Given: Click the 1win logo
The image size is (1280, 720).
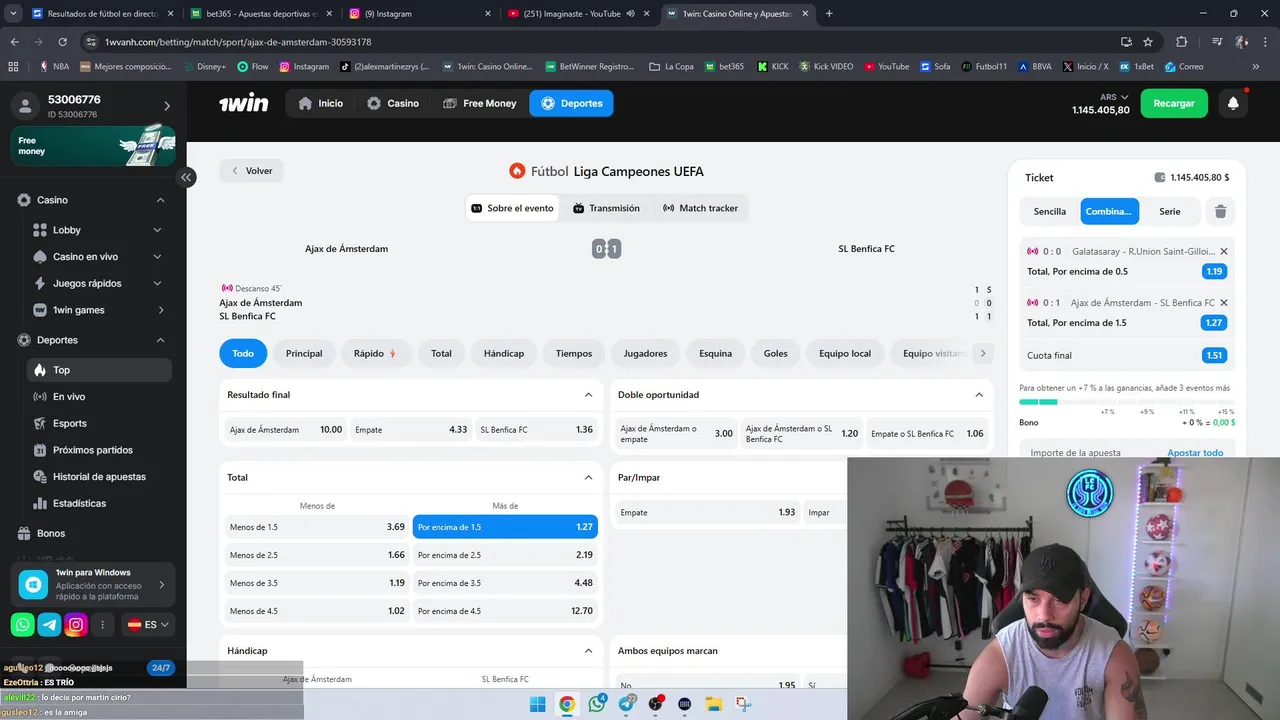Looking at the screenshot, I should point(244,103).
